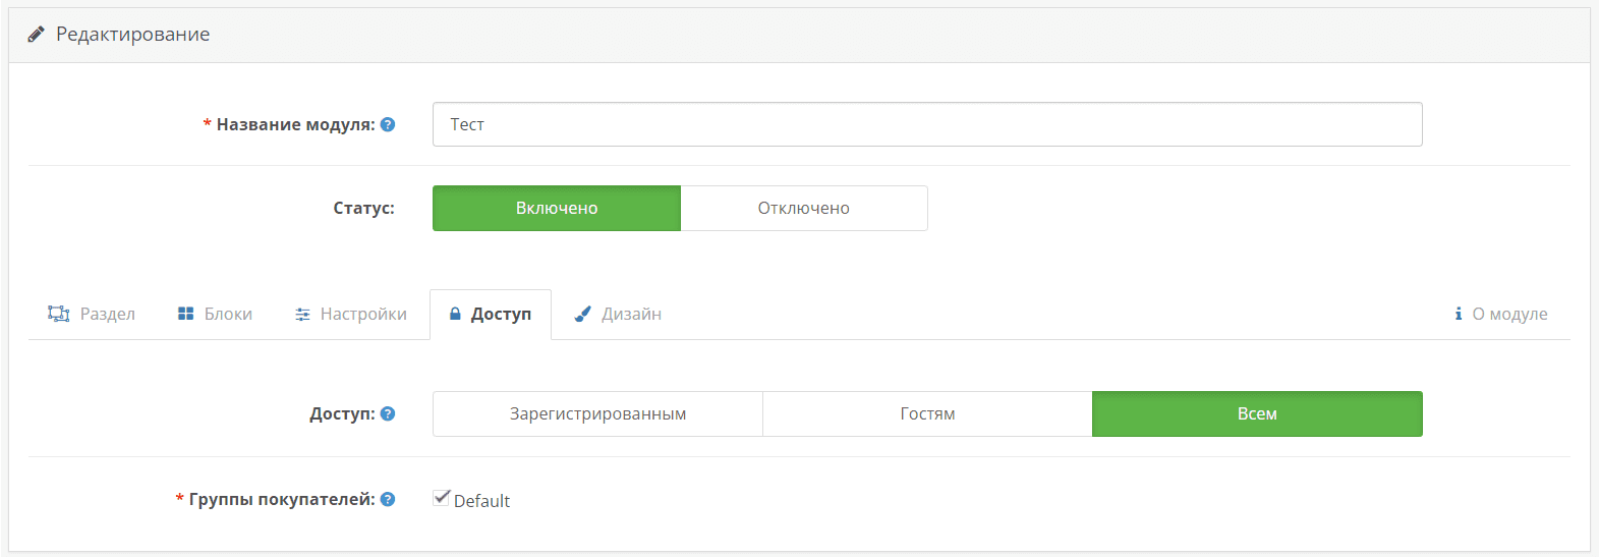Grant access to Всем

tap(1257, 414)
